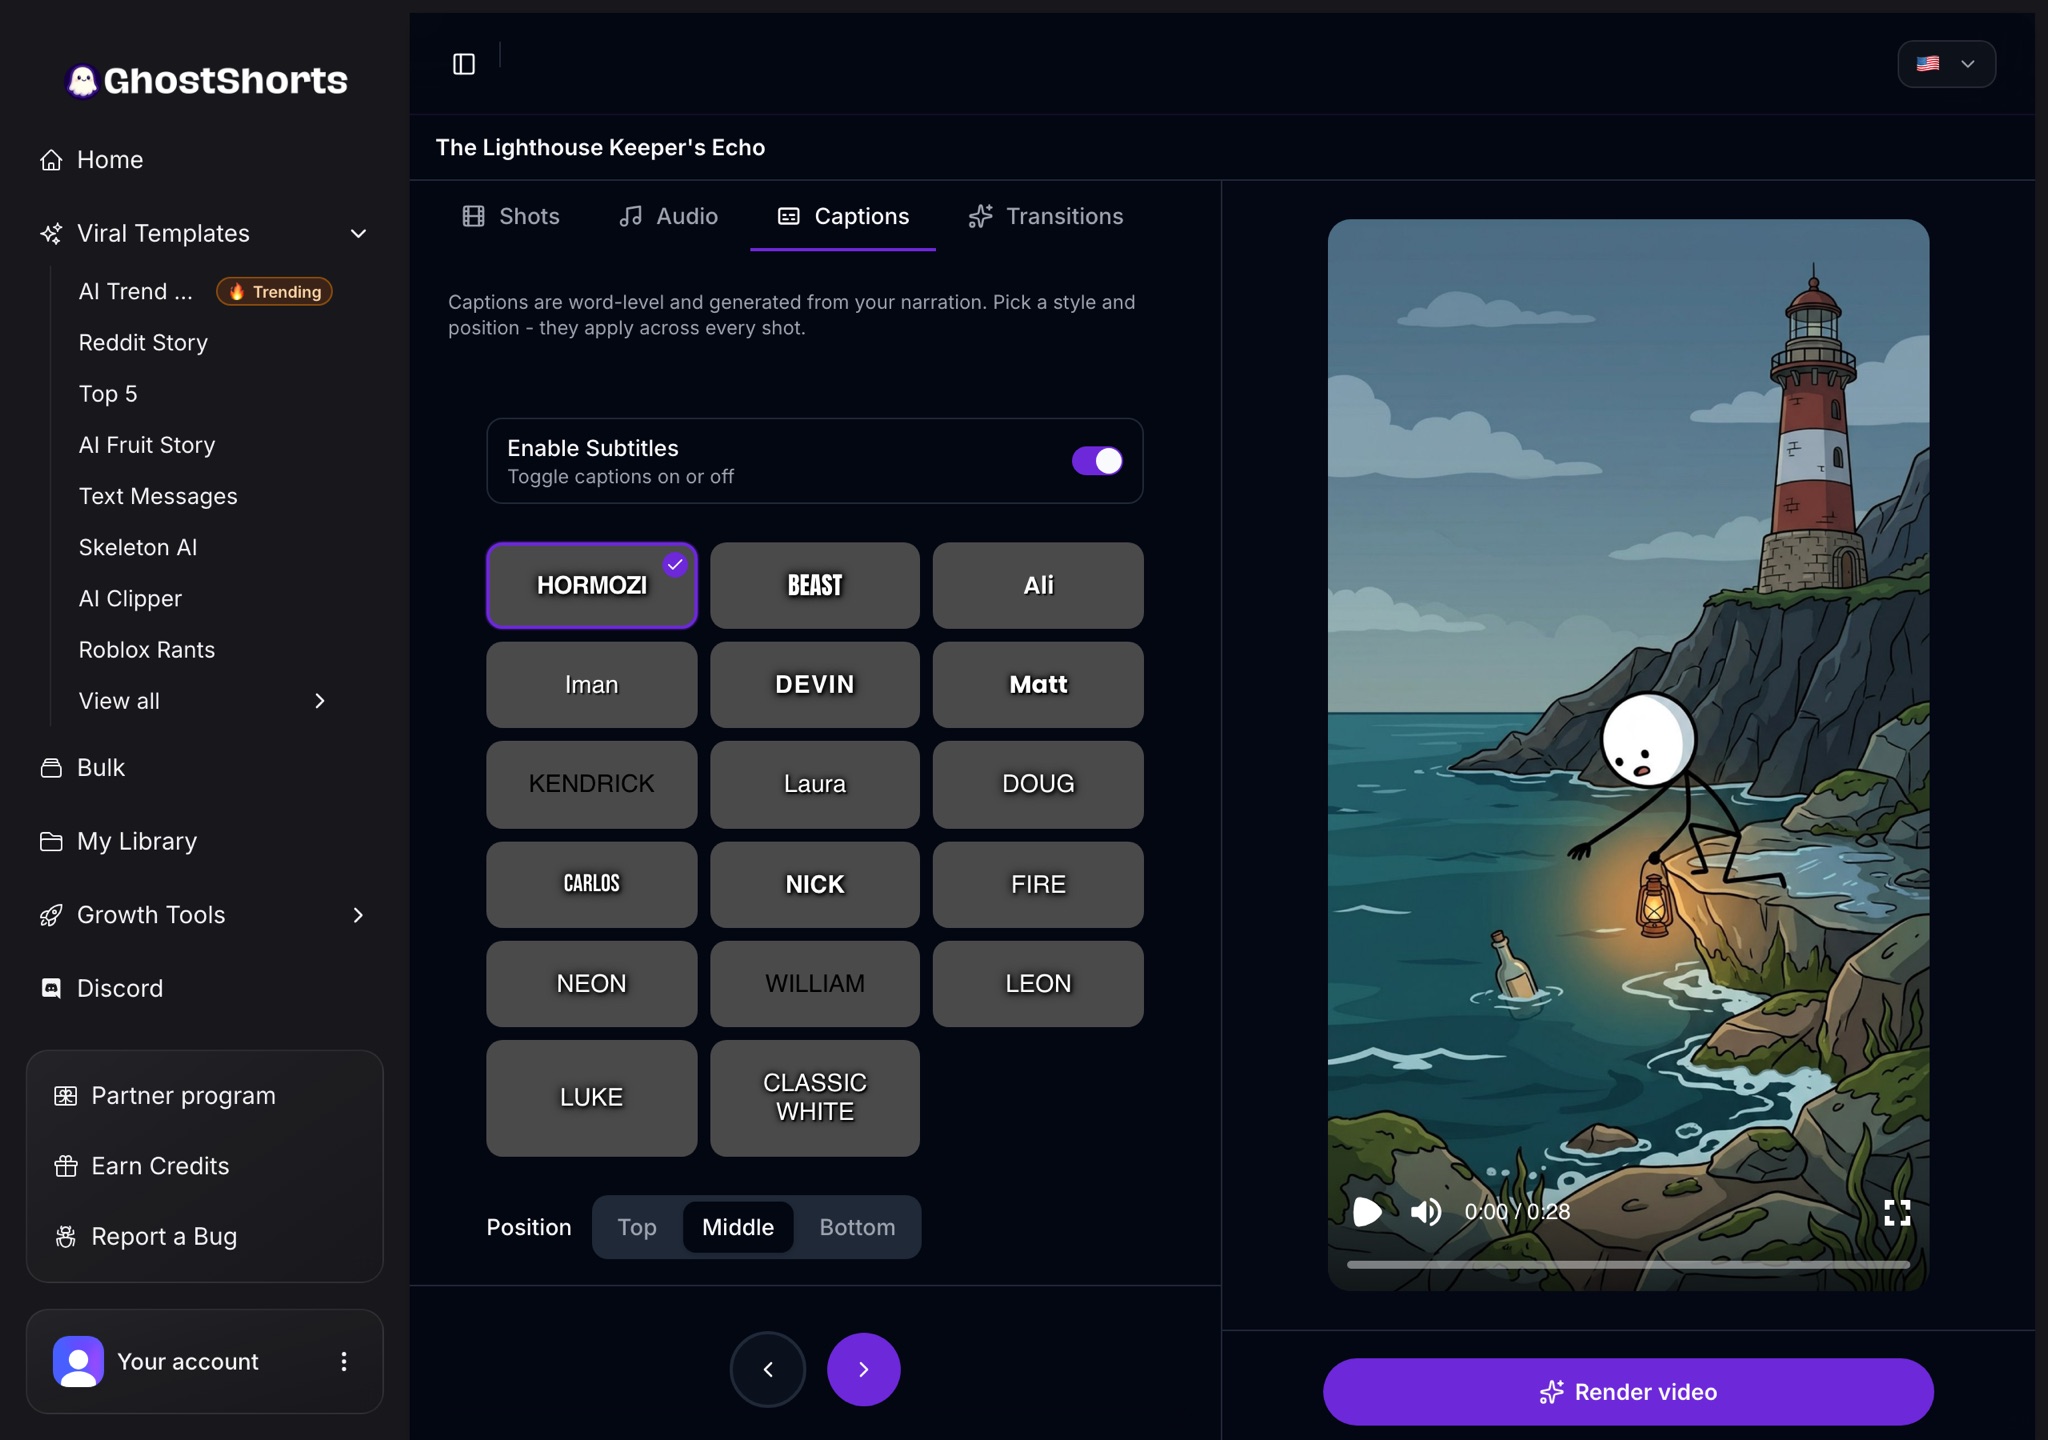Go to next step purple arrow
Image resolution: width=2048 pixels, height=1440 pixels.
click(x=864, y=1369)
